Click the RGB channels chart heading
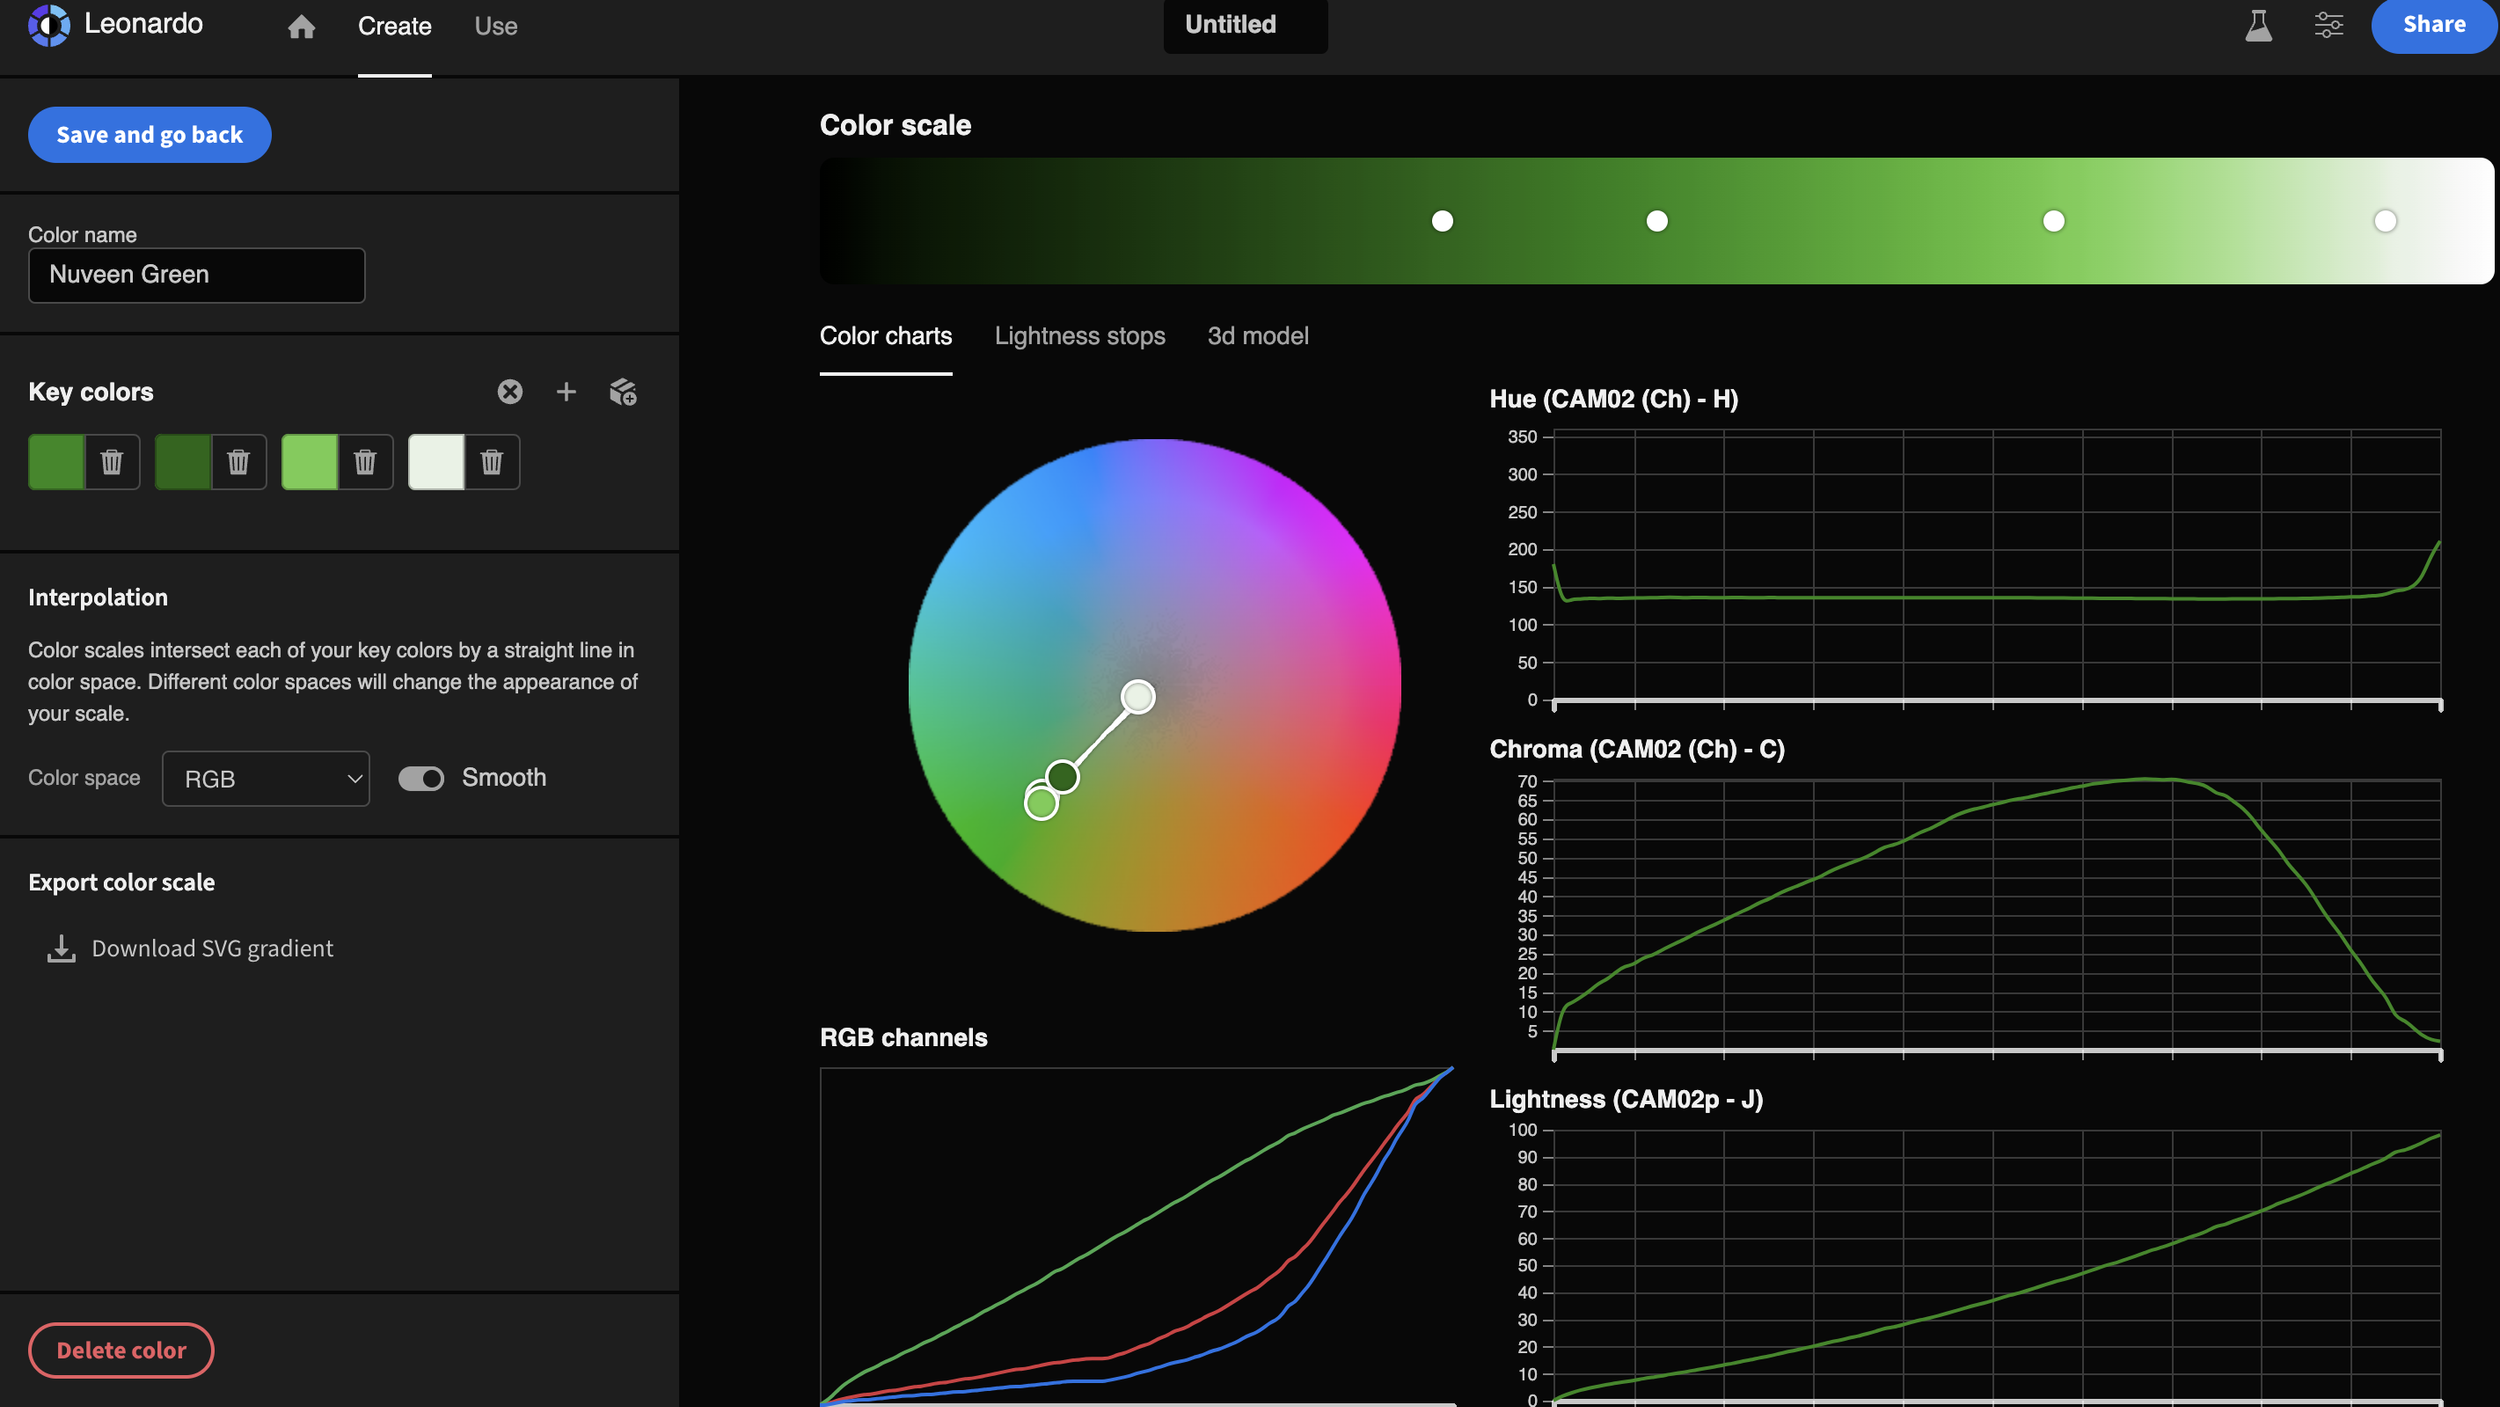The image size is (2500, 1407). (903, 1038)
